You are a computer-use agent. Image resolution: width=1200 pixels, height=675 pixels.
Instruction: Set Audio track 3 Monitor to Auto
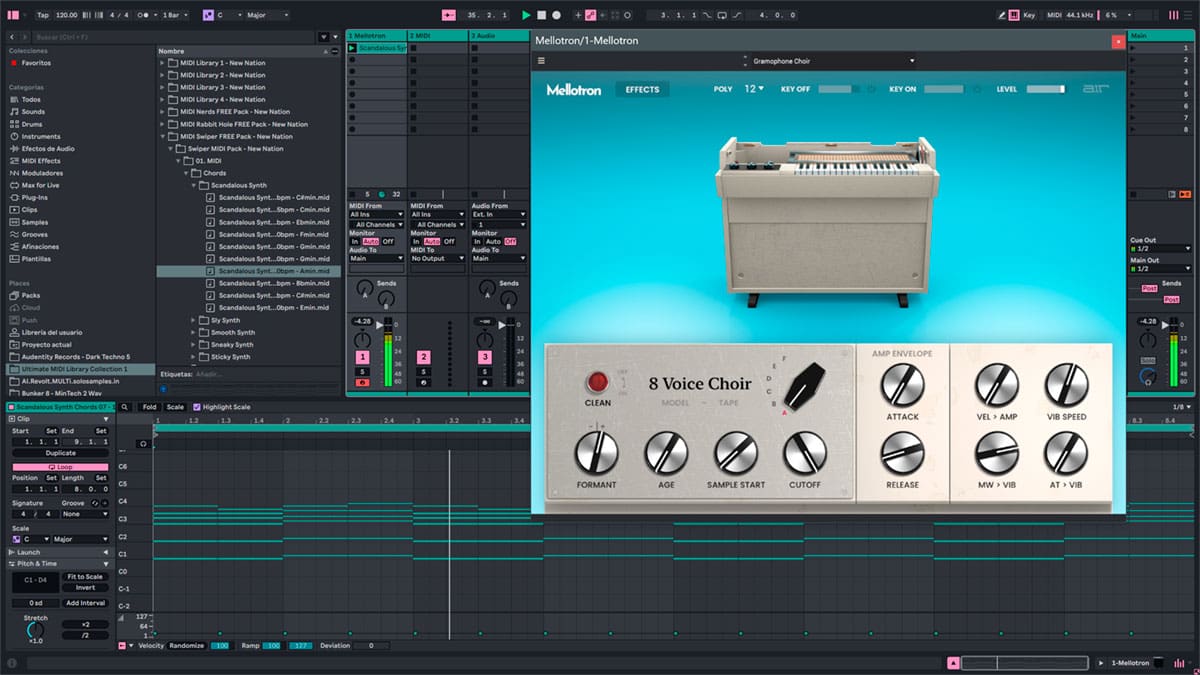tap(493, 241)
